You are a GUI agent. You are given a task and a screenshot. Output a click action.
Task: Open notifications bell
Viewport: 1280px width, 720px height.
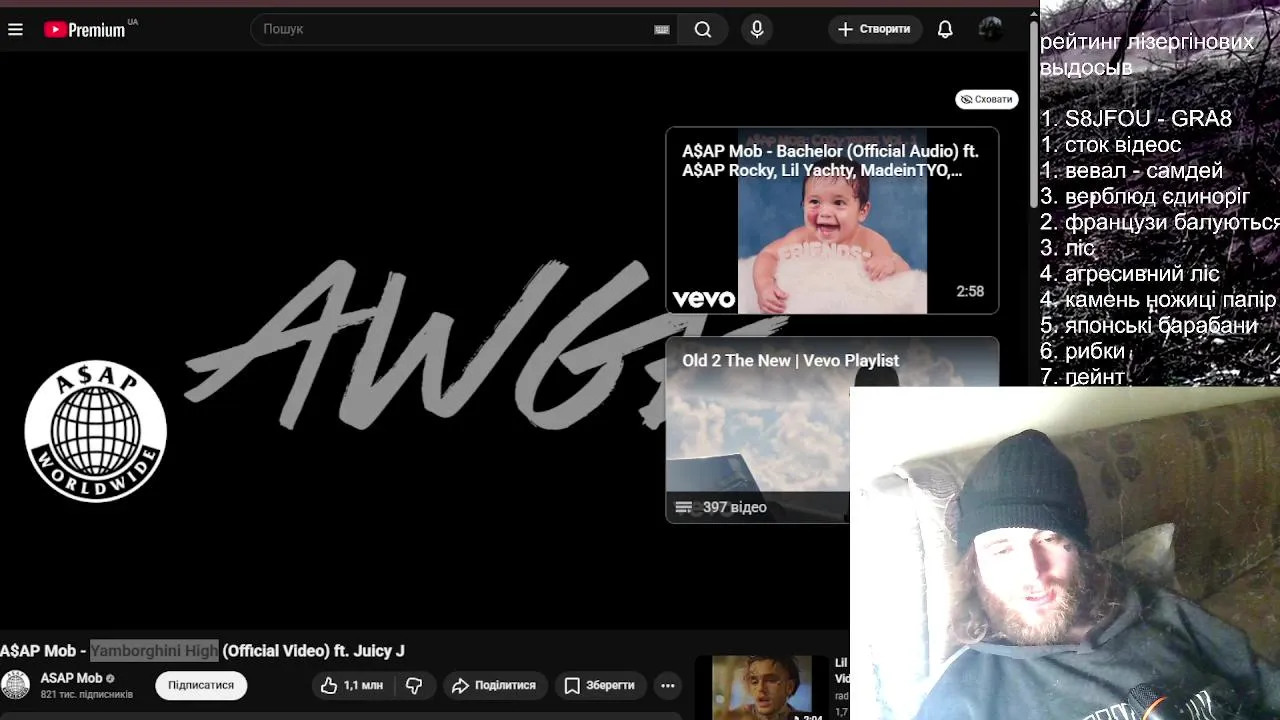click(945, 29)
